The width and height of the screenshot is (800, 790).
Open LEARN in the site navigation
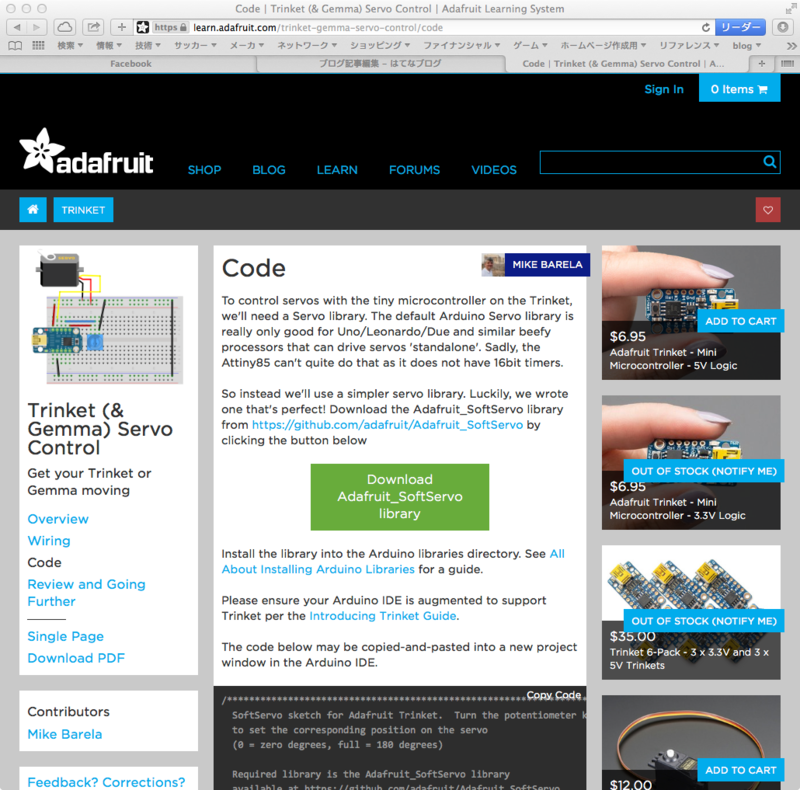[337, 170]
